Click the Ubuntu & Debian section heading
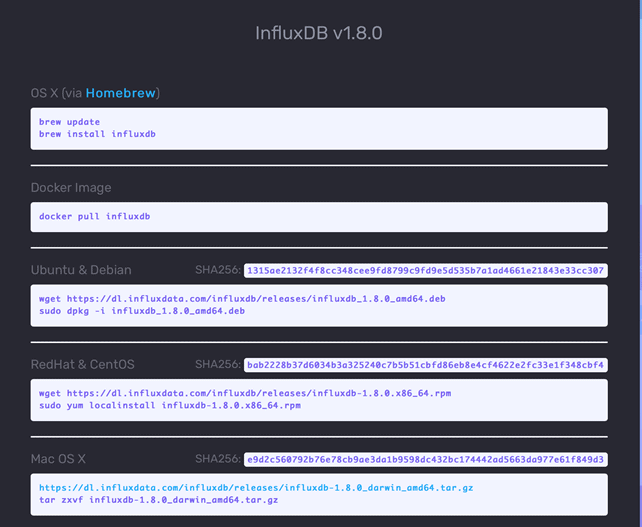 click(81, 270)
